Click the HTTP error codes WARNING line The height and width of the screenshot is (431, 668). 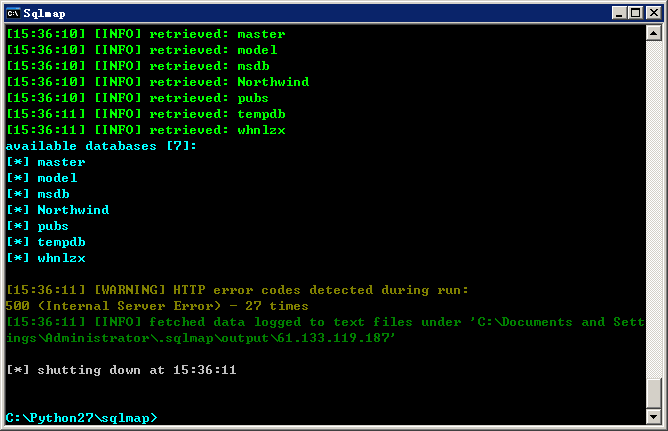click(x=237, y=290)
